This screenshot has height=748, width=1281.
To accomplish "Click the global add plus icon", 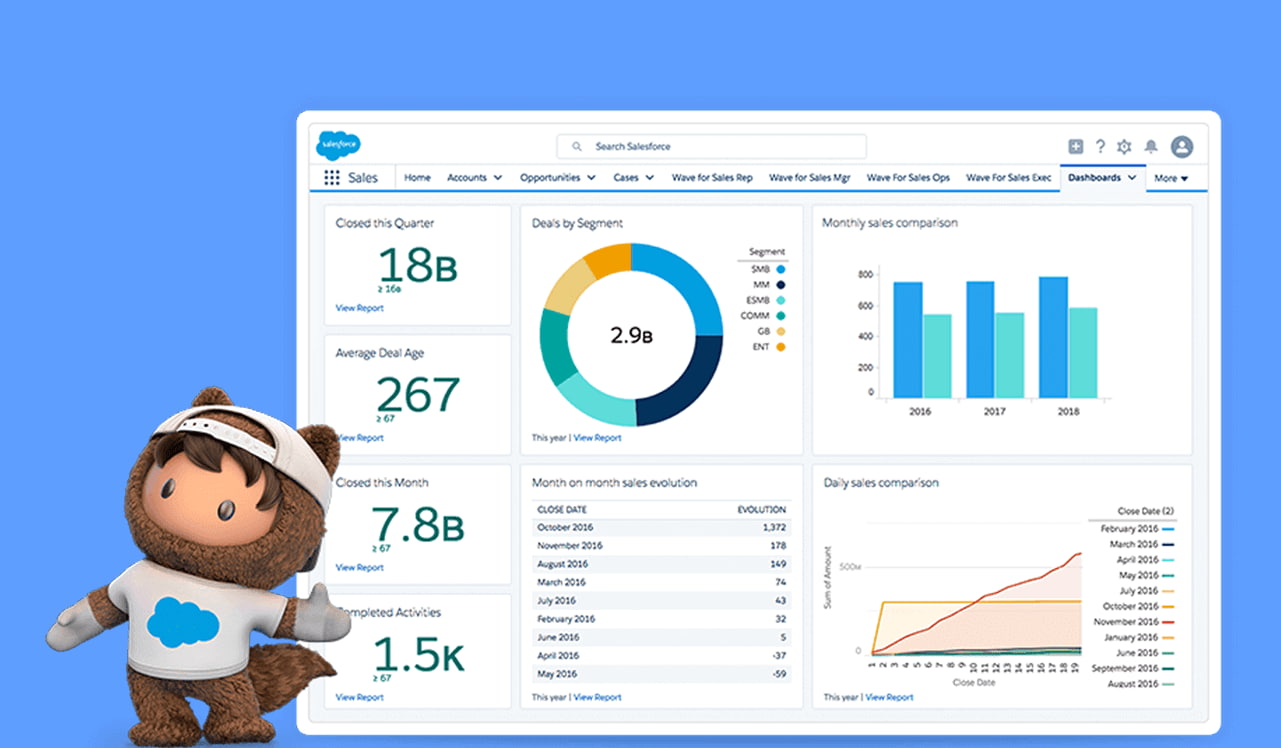I will point(1076,147).
